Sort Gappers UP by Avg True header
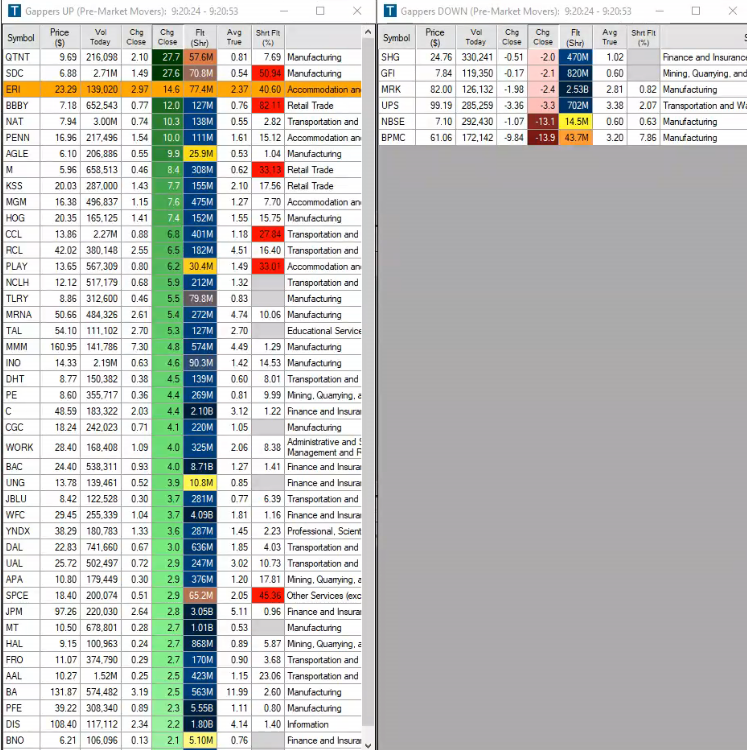This screenshot has width=747, height=750. pos(234,37)
